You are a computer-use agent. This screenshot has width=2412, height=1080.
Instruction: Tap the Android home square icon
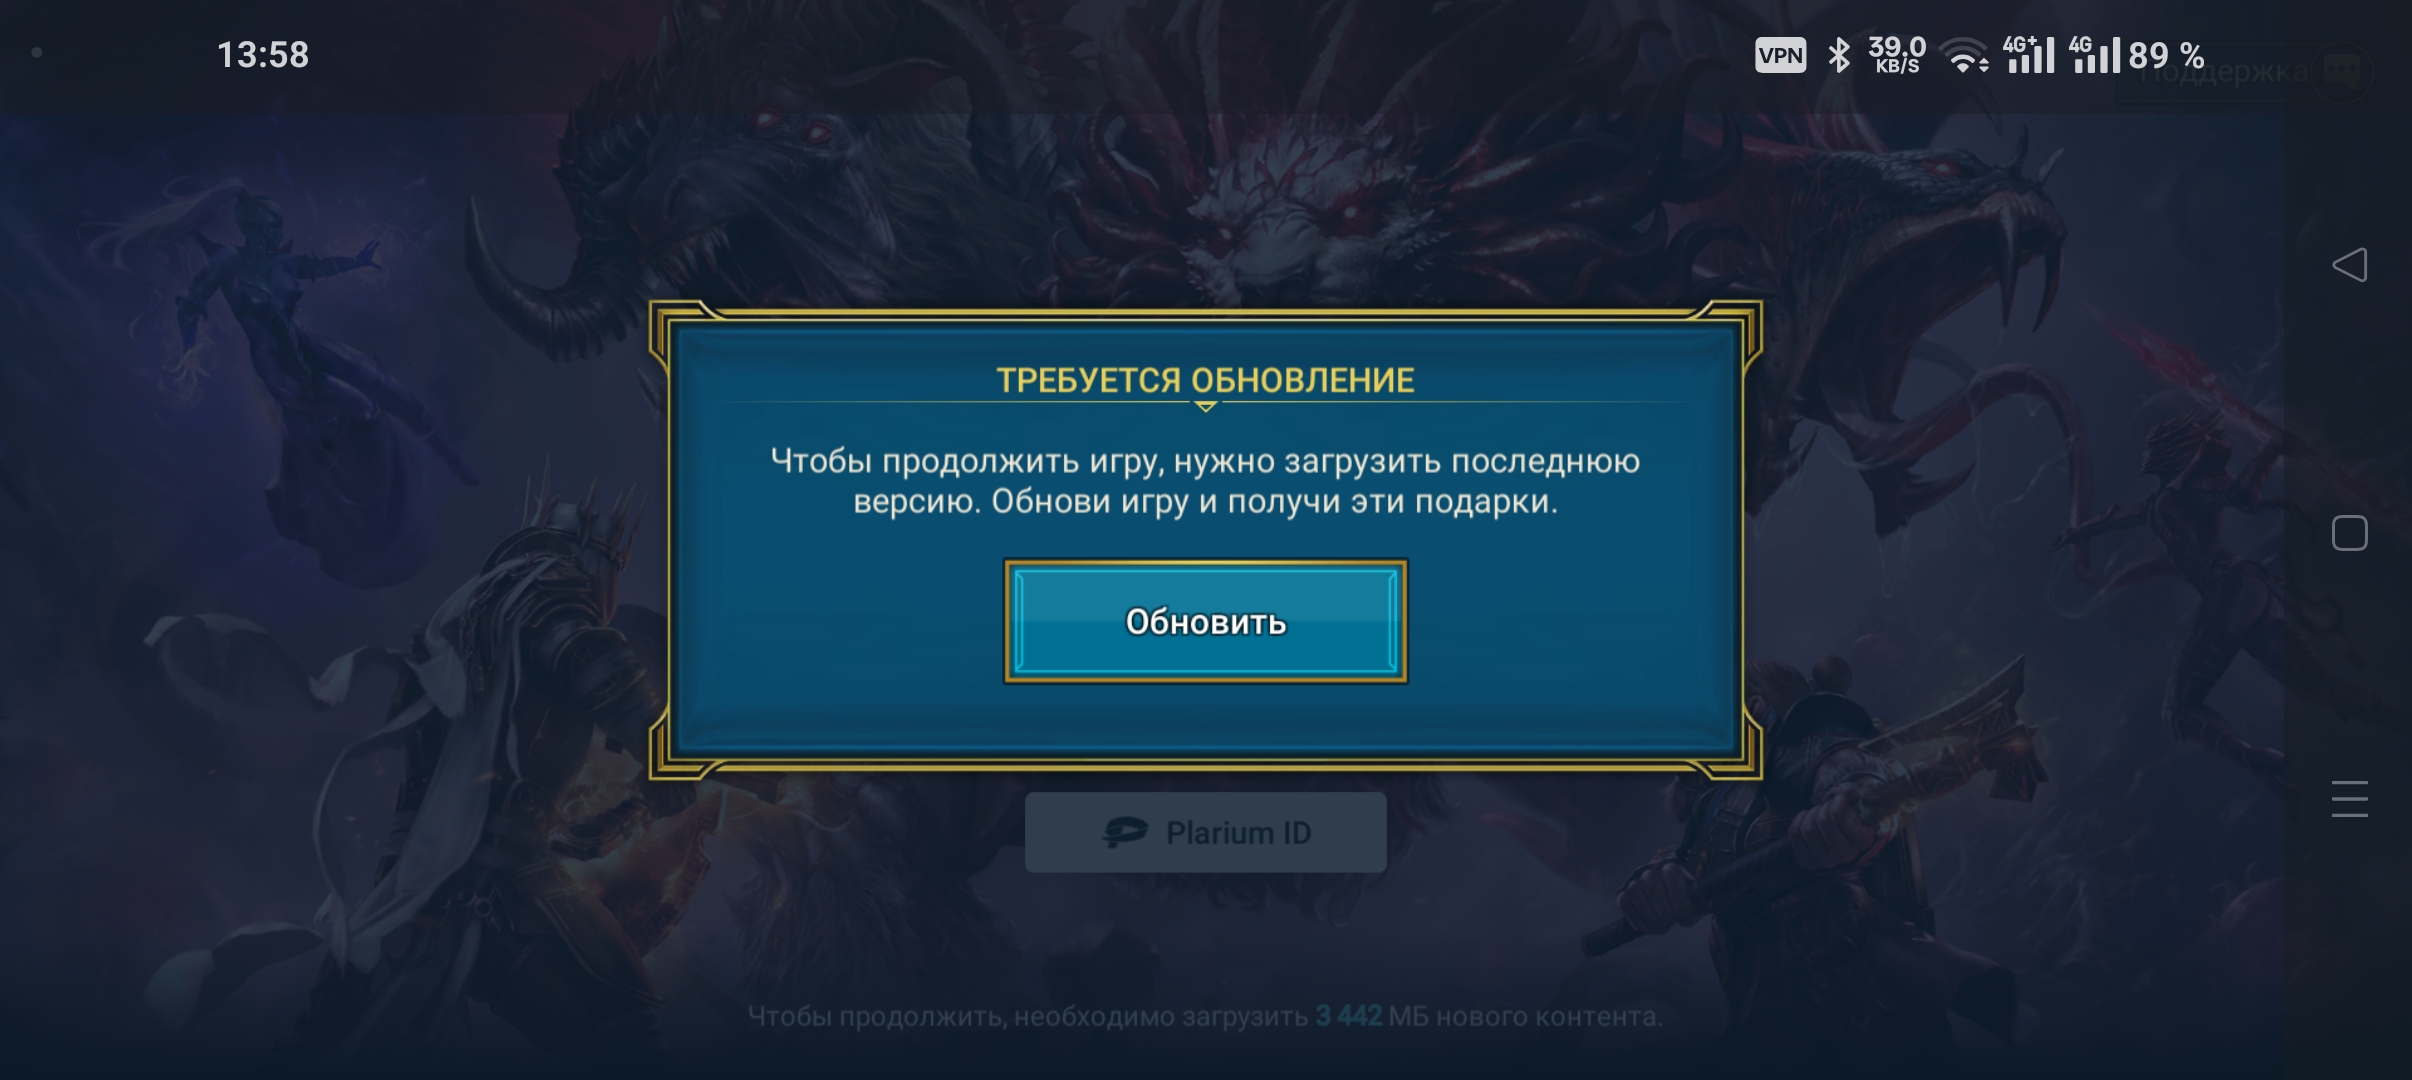pyautogui.click(x=2350, y=533)
